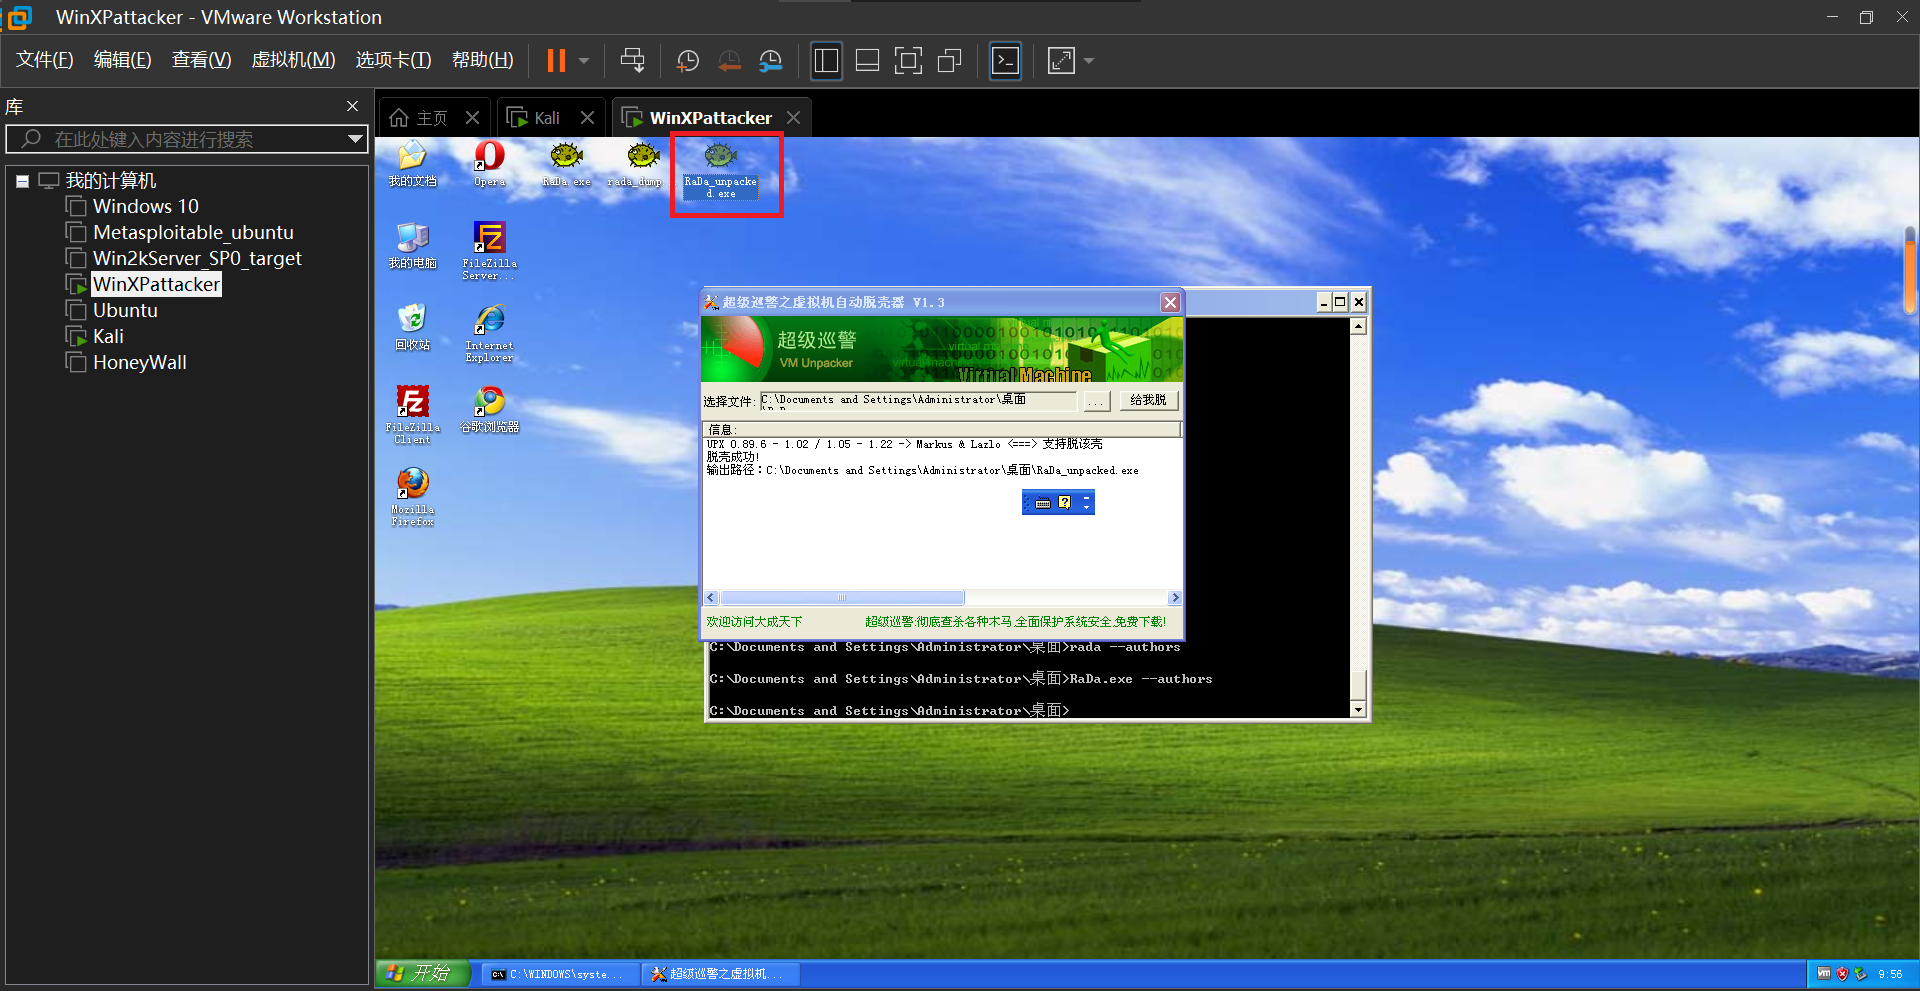The image size is (1920, 991).
Task: Click the 选择文件 path input field
Action: point(918,400)
